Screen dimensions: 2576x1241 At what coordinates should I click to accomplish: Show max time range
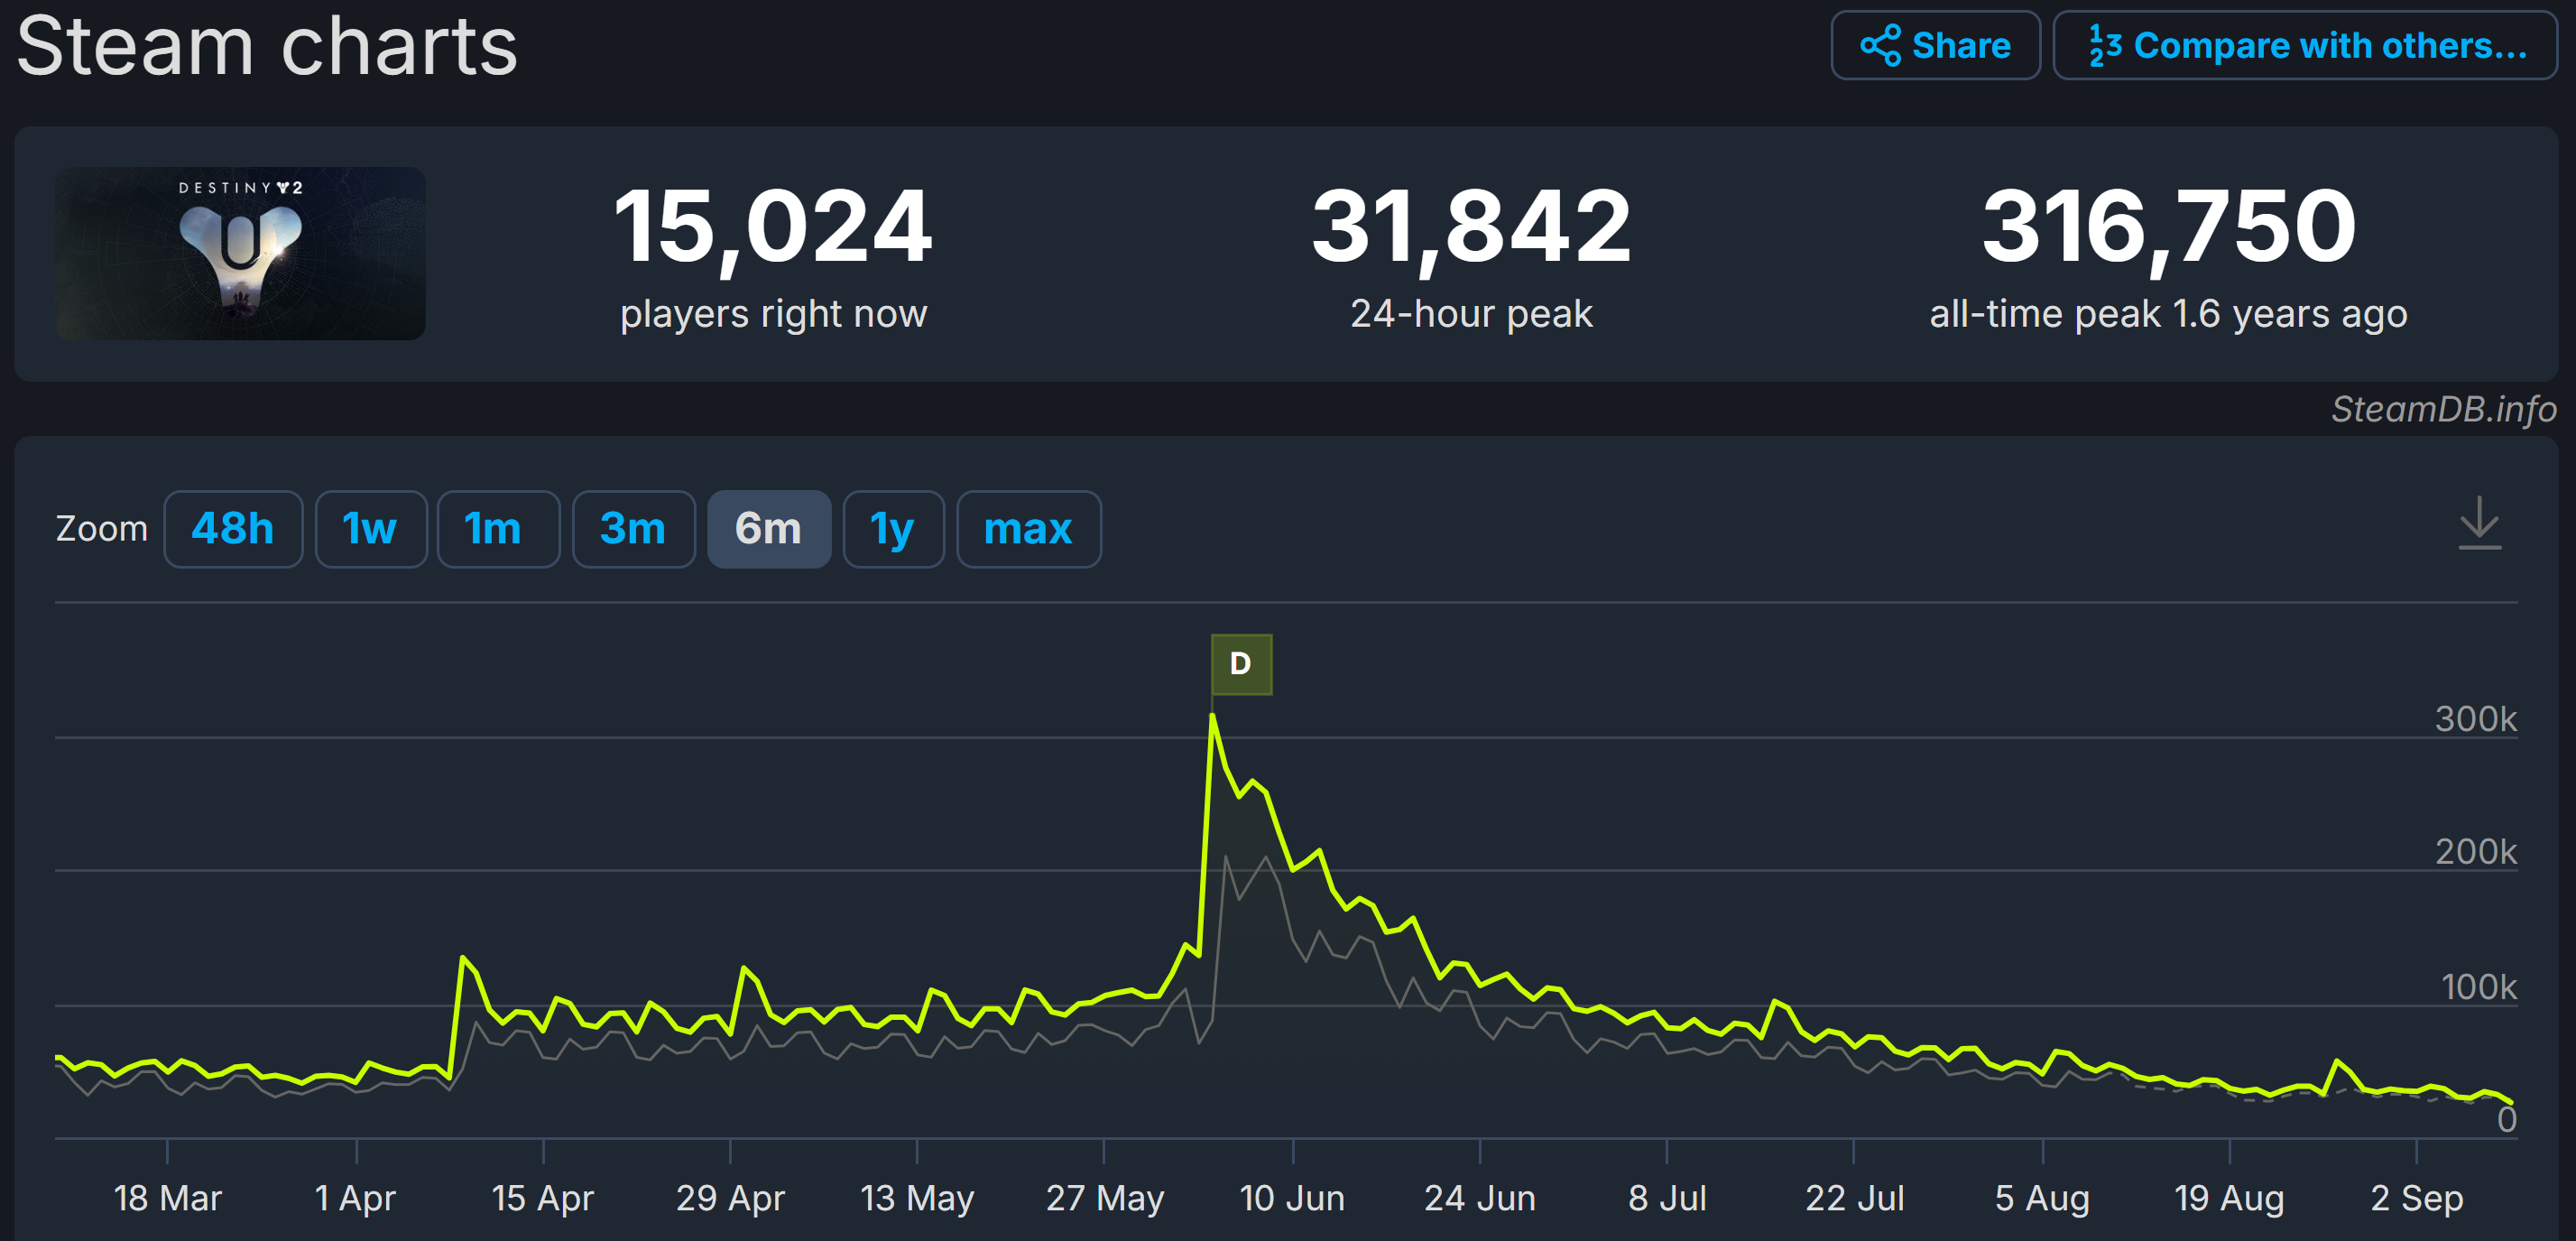point(1027,529)
